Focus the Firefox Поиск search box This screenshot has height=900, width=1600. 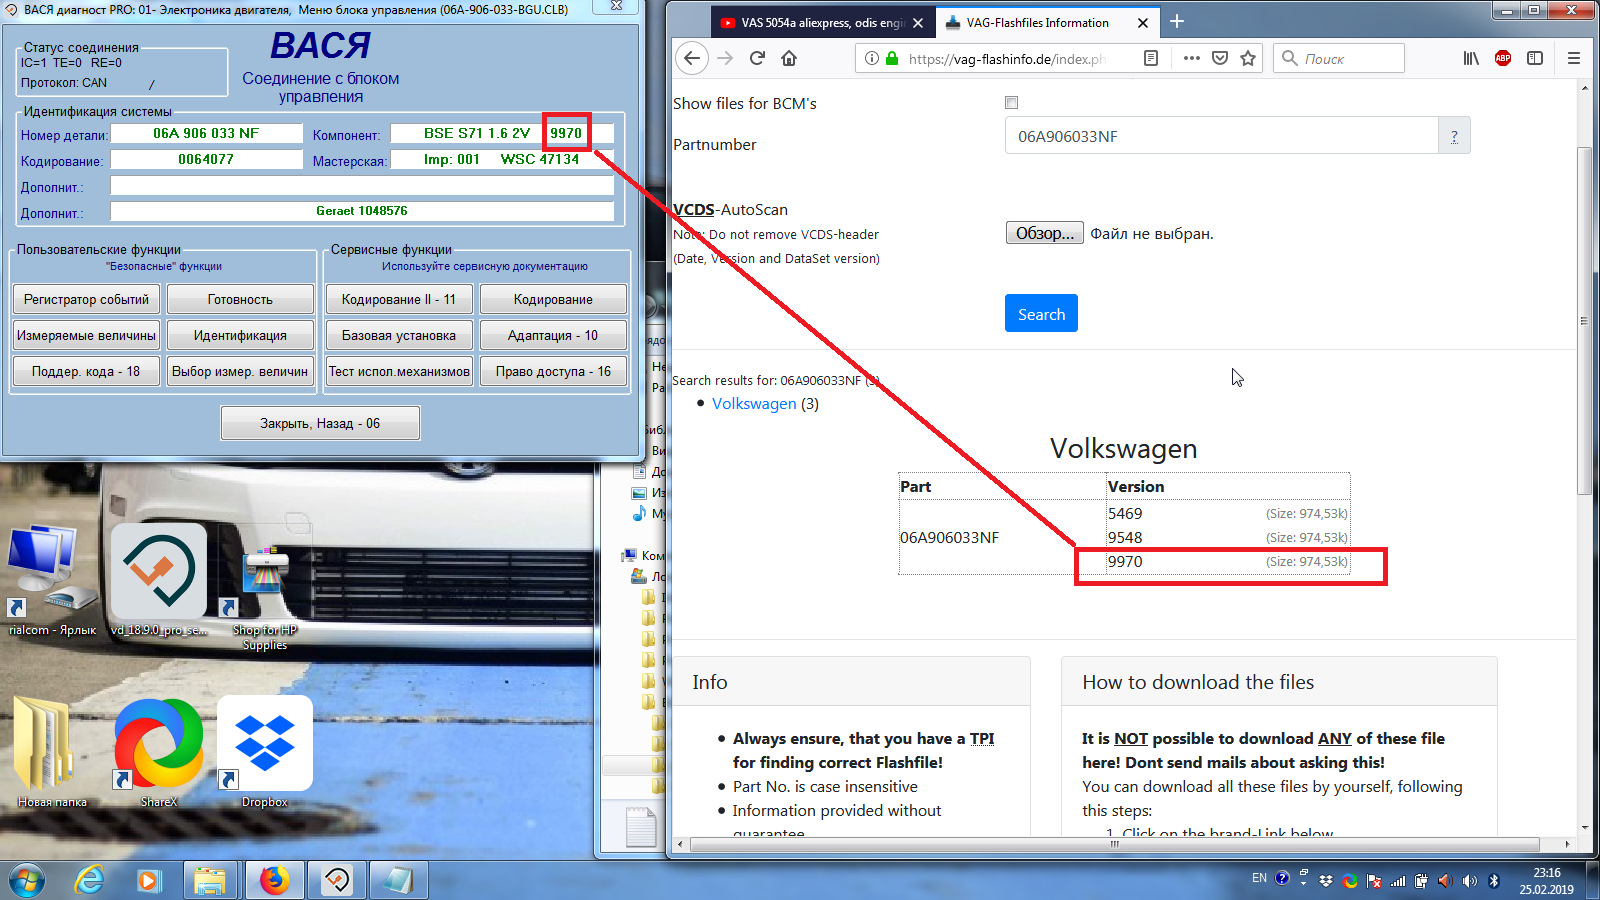1340,58
